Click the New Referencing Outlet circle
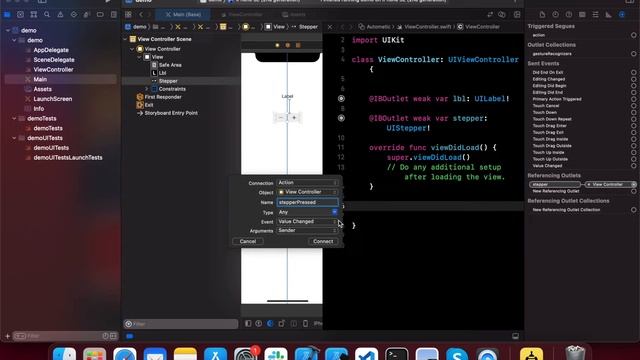 point(633,191)
